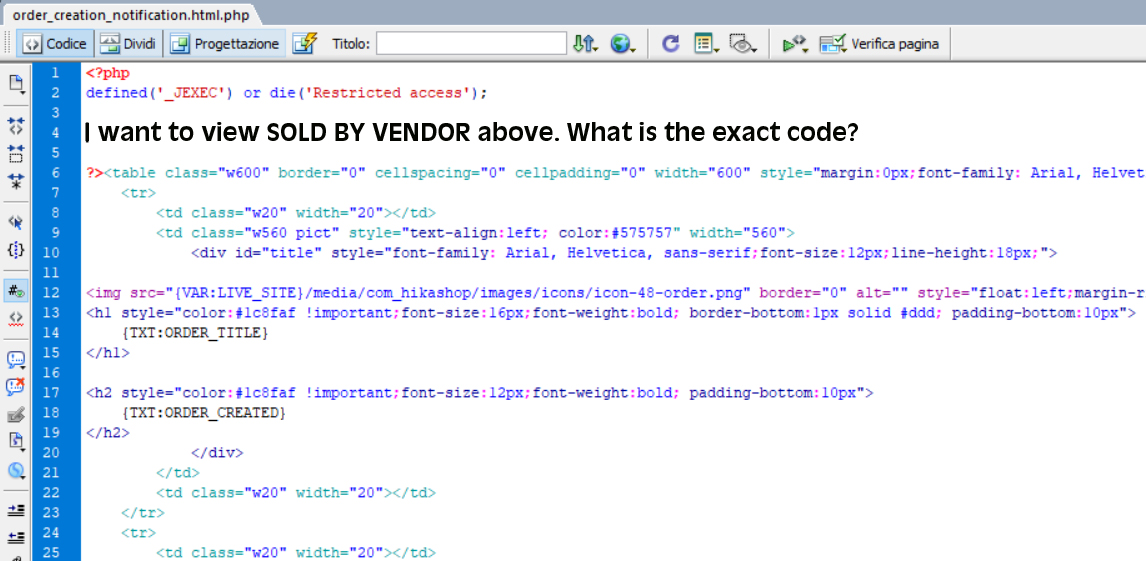This screenshot has height=561, width=1146.
Task: Click the div id="title" line
Action: click(x=625, y=253)
